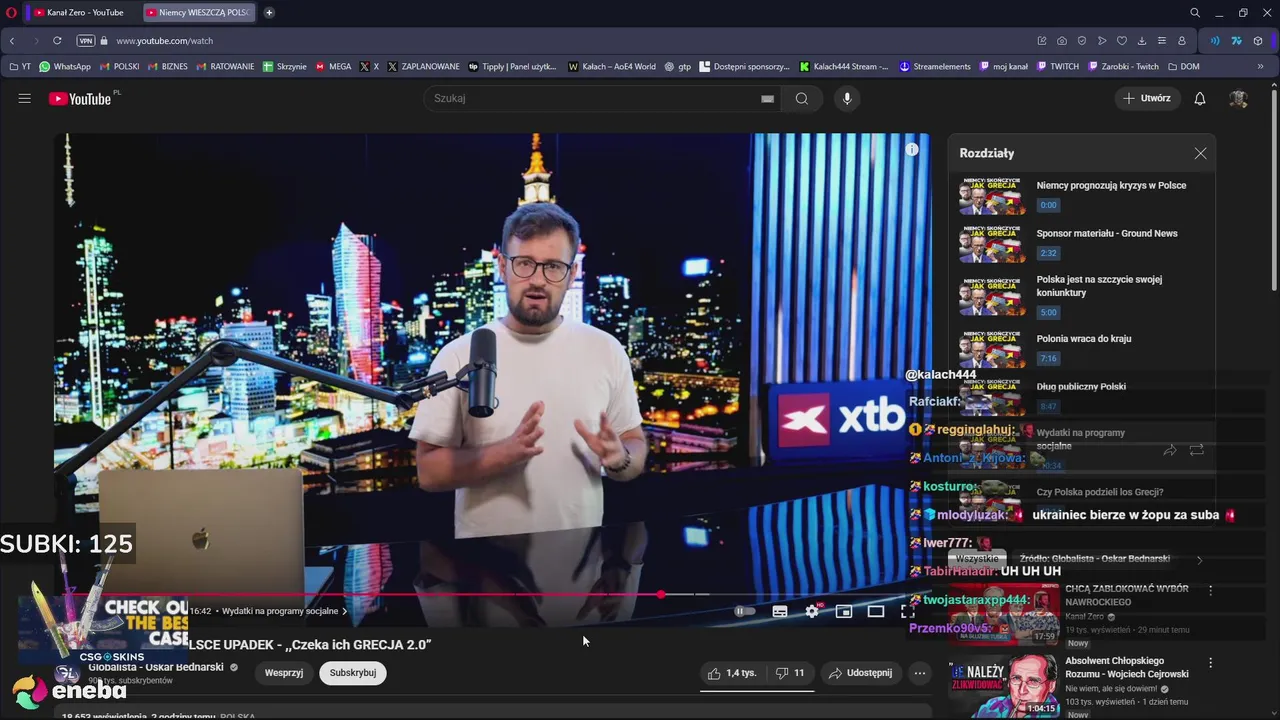Expand the chapter label Wydatki na programy socjalne
Viewport: 1280px width, 720px height.
[284, 611]
